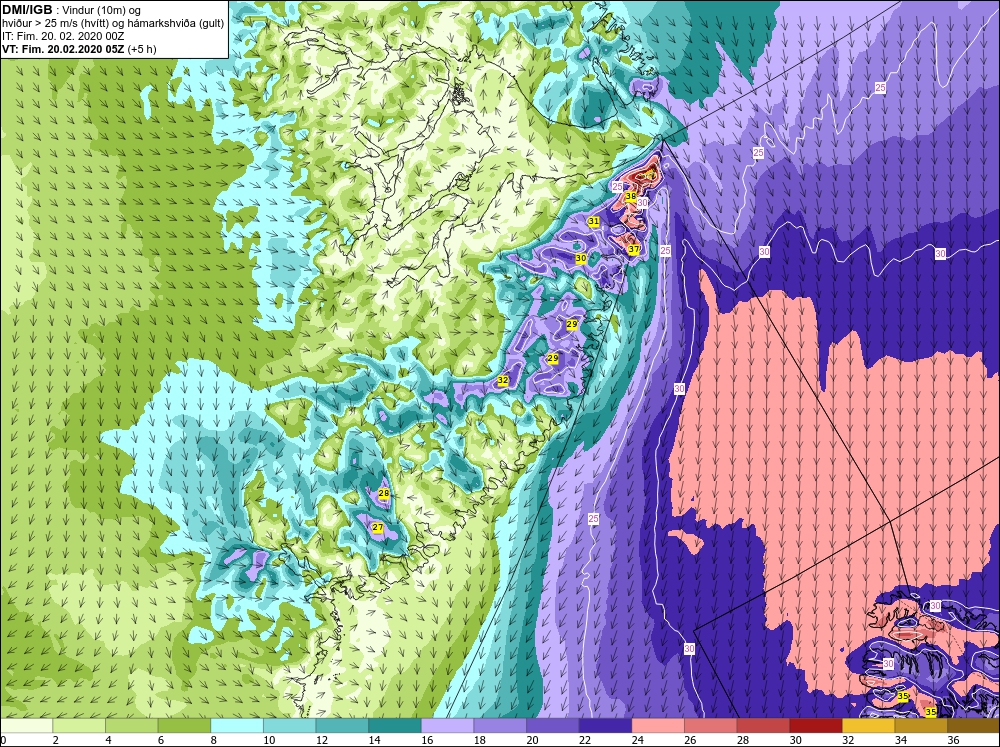Click the legend scale value 12
Screen dimensions: 1000x747
pos(322,740)
